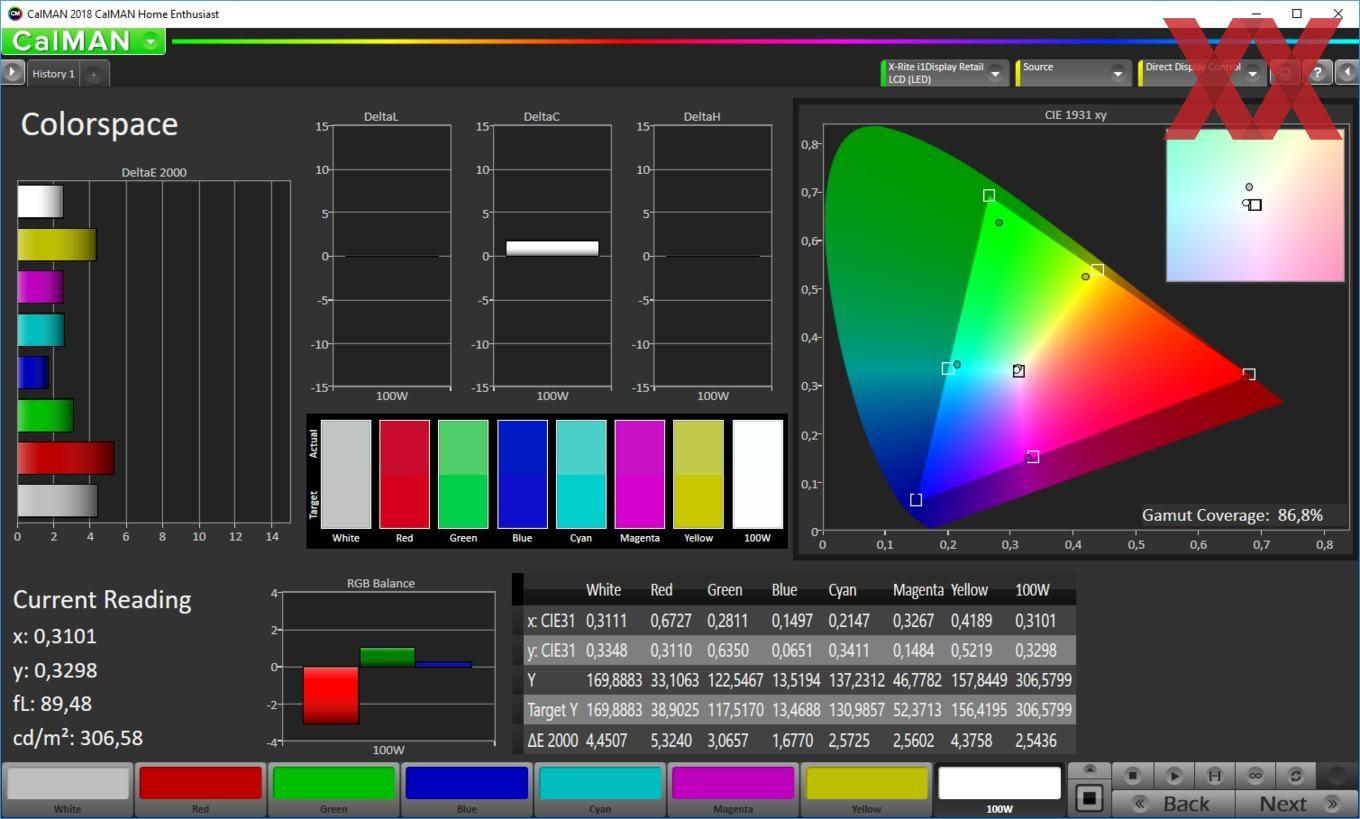
Task: Click the 'Gamut Coverage: 86,8%' text
Action: point(1232,515)
